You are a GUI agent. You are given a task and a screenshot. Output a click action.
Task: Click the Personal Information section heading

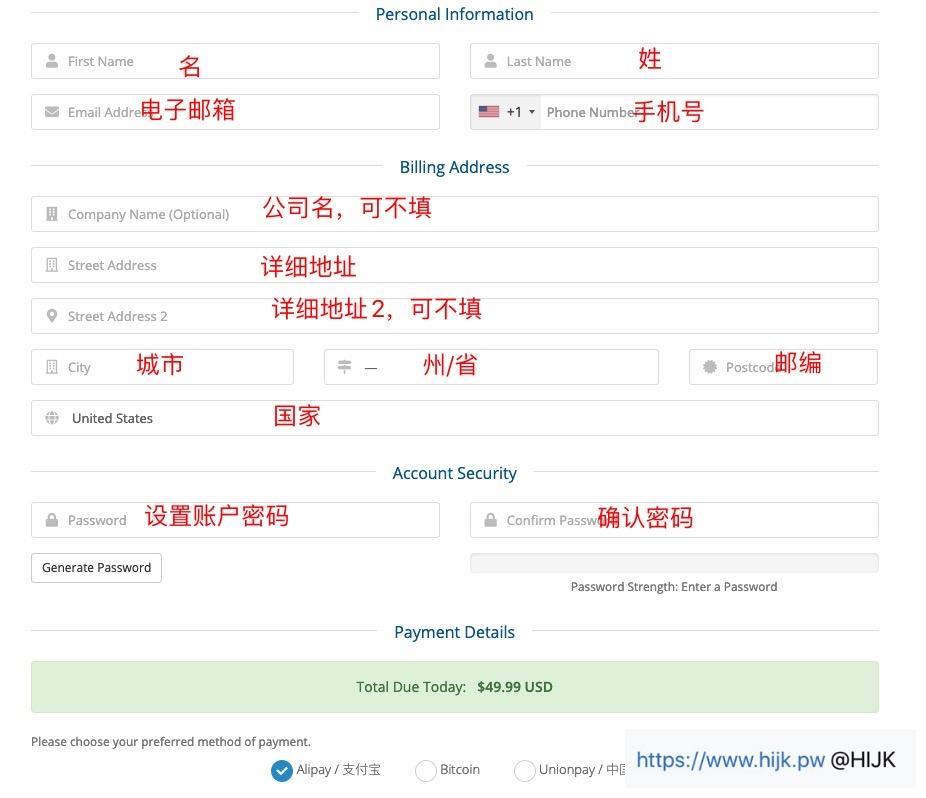pyautogui.click(x=454, y=14)
